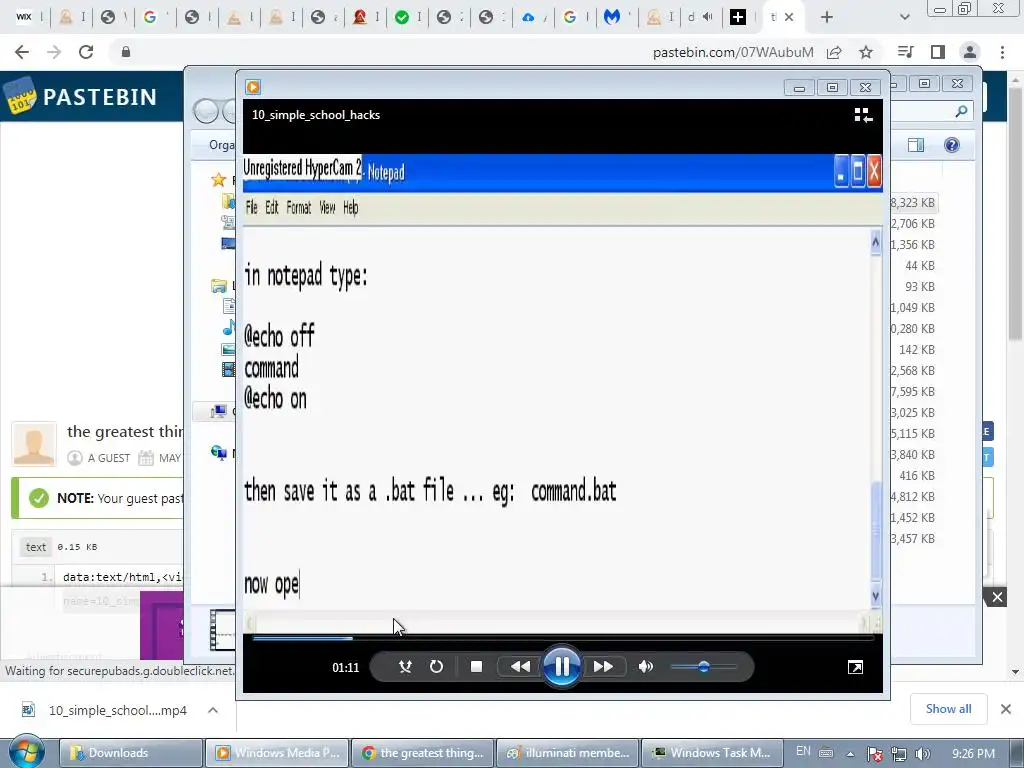Open Chrome side panel

938,52
